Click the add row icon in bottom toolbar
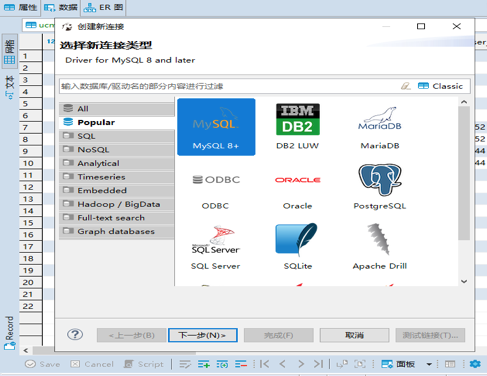The height and width of the screenshot is (376, 487). point(204,364)
